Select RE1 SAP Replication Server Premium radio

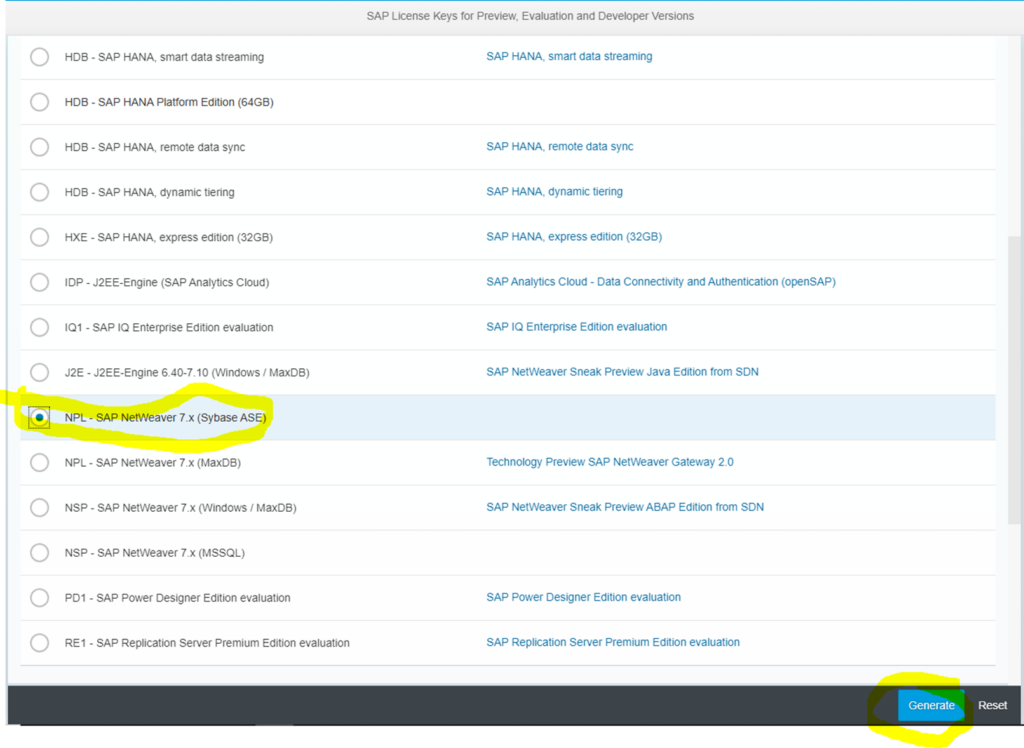(x=39, y=643)
